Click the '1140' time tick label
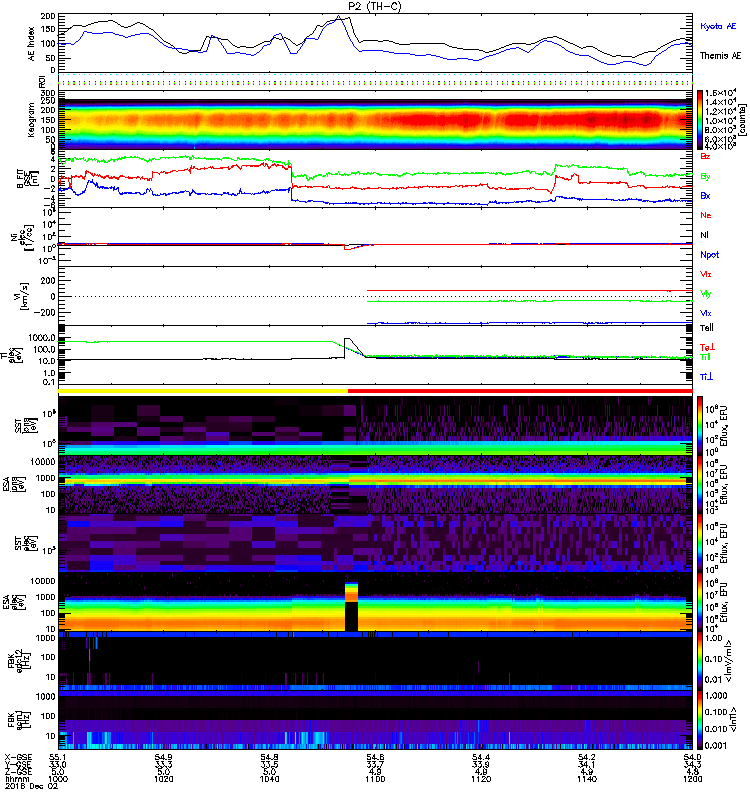This screenshot has height=800, width=750. pos(587,779)
